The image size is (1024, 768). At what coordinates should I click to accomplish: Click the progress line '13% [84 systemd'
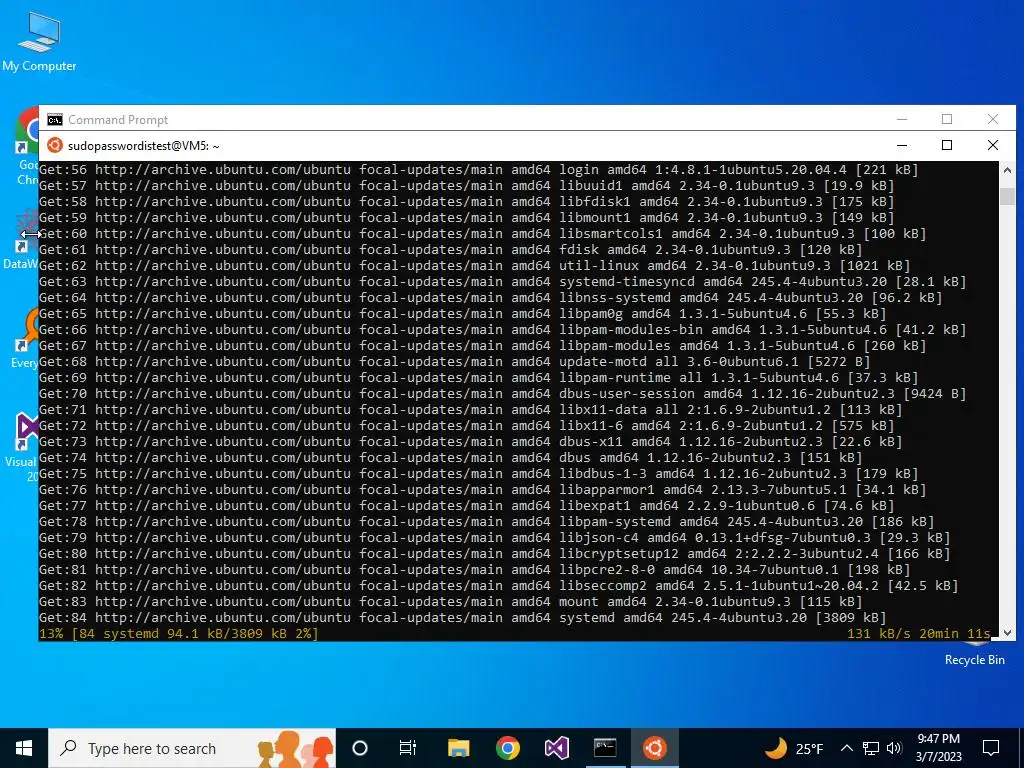click(178, 633)
